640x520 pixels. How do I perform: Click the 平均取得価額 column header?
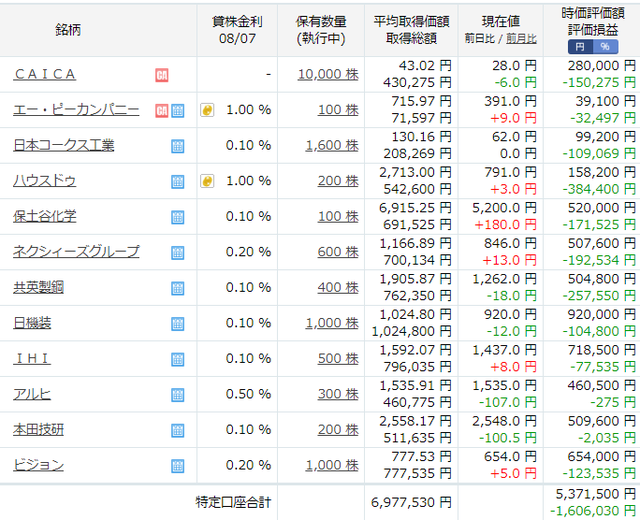pos(411,30)
